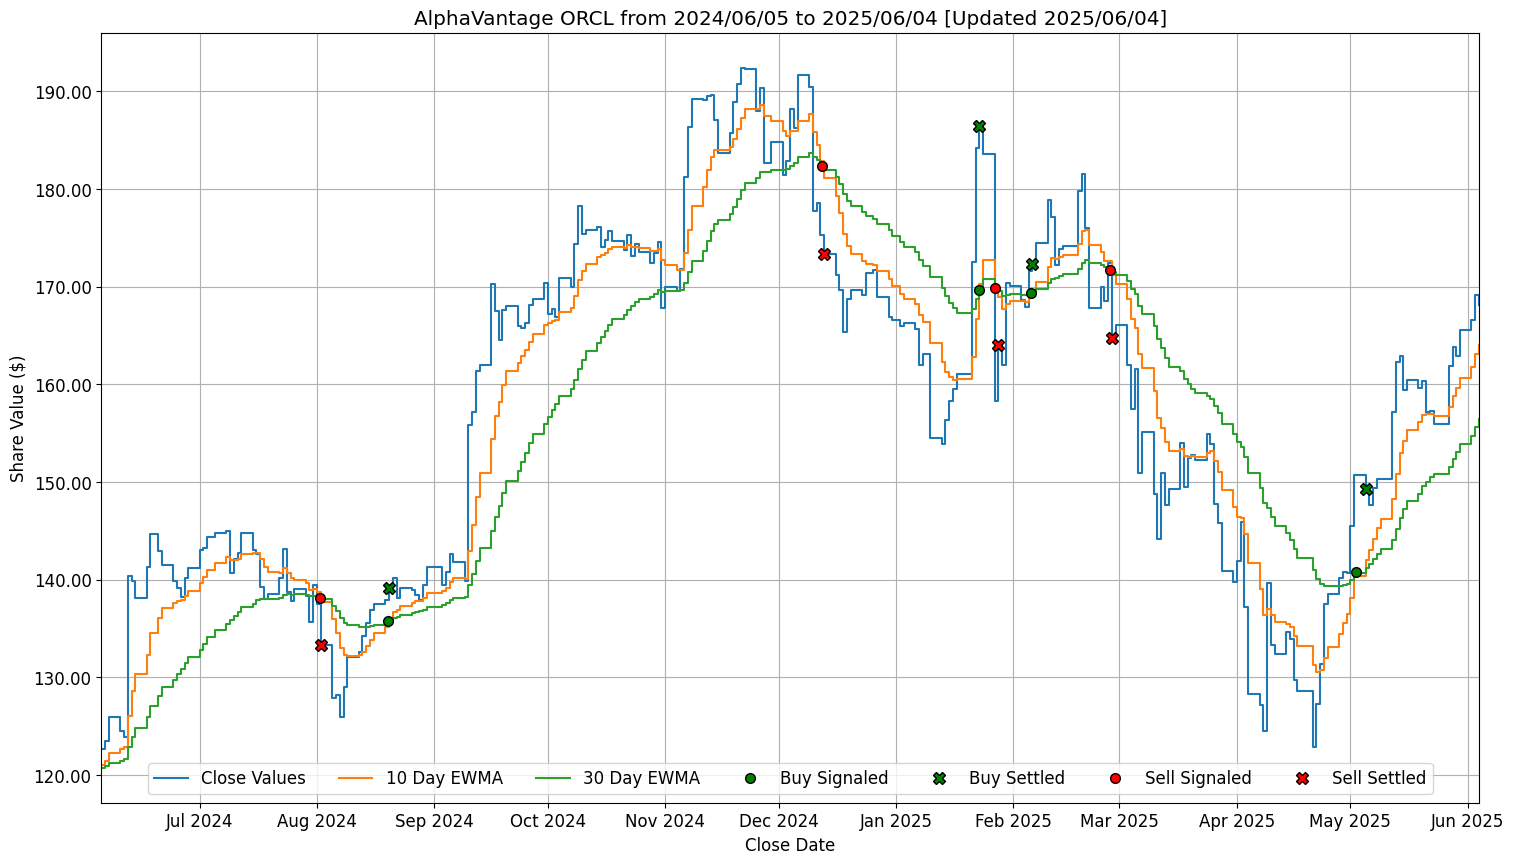Click the 'May 2025' x-axis tick label

tap(1350, 821)
